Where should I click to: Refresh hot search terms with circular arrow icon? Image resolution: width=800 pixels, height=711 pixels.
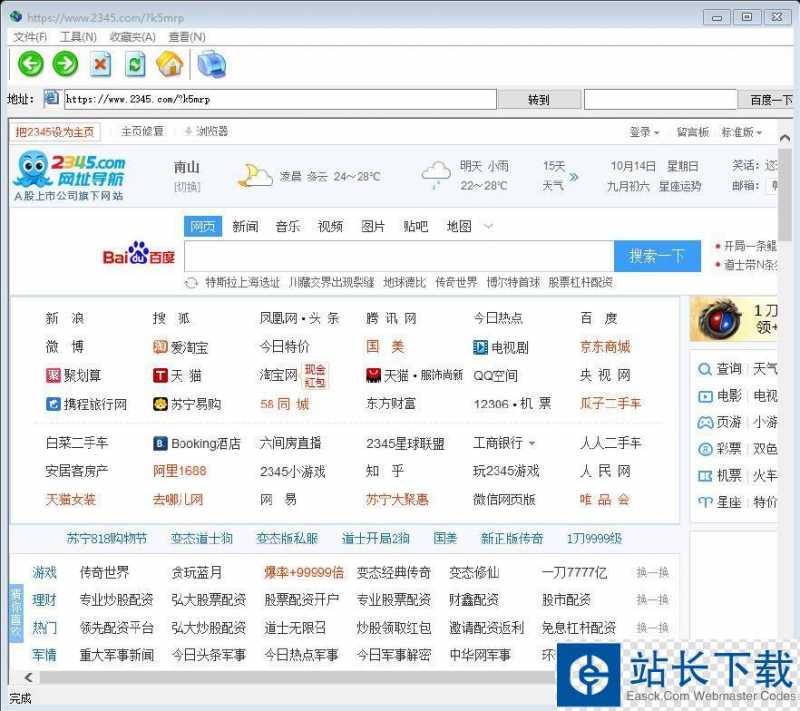191,283
